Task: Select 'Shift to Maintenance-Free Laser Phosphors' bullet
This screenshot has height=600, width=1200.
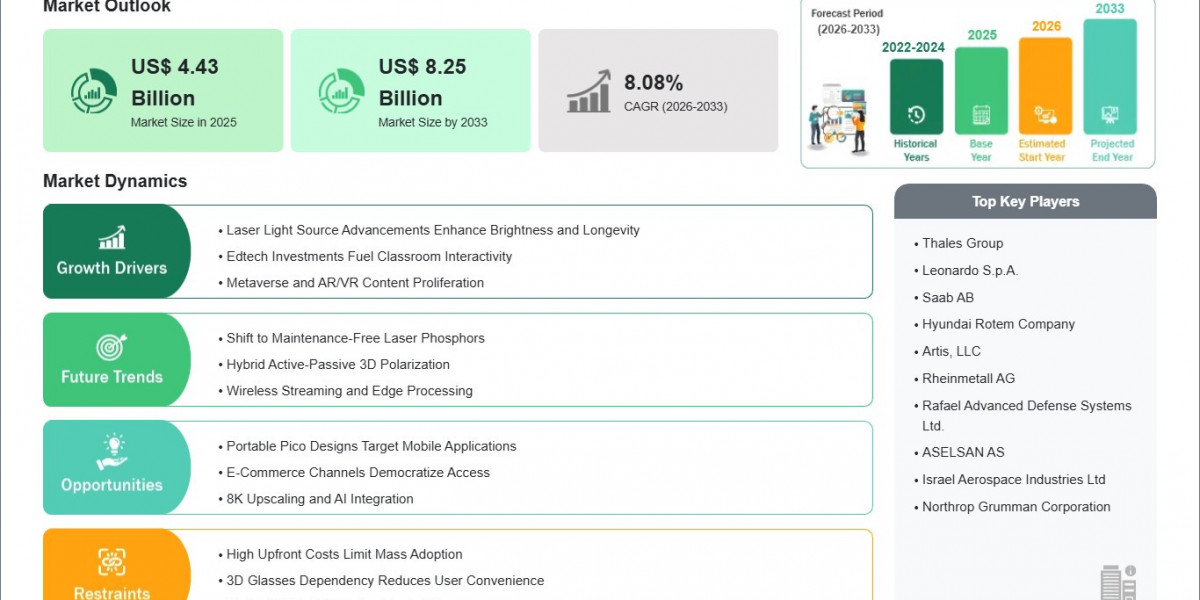Action: pyautogui.click(x=355, y=338)
